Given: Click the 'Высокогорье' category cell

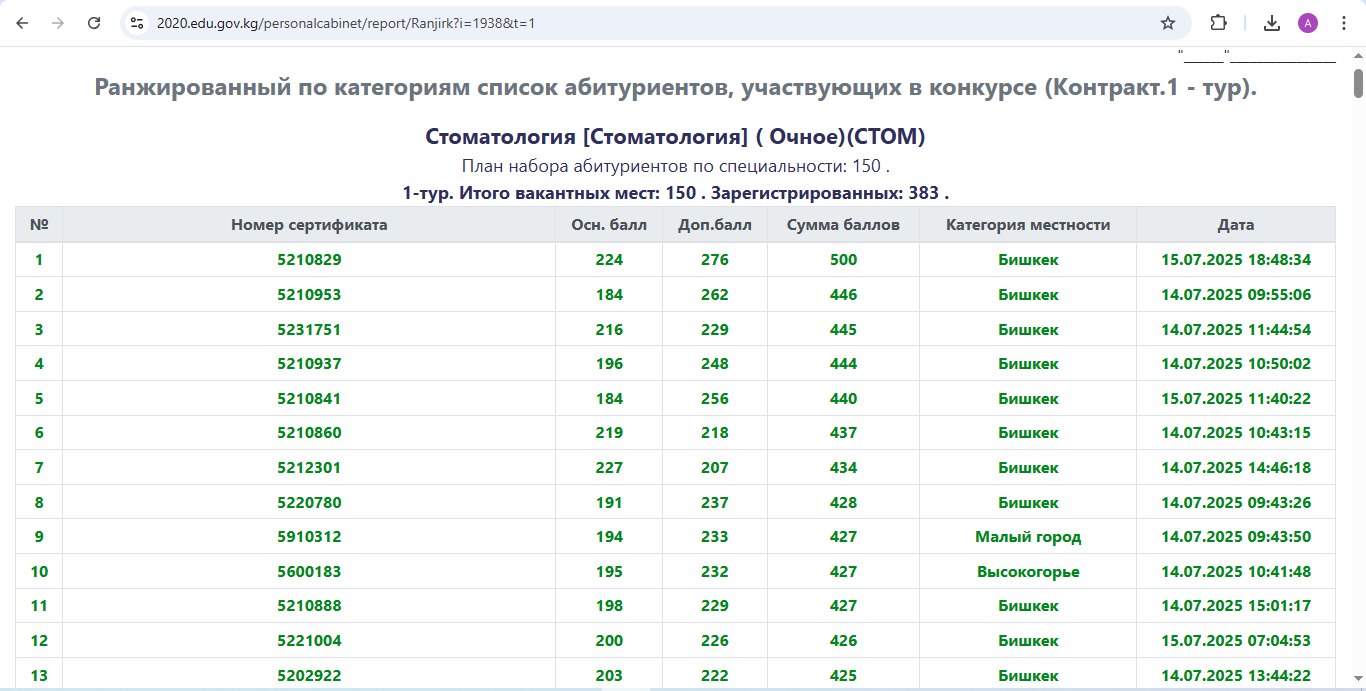Looking at the screenshot, I should pos(1028,572).
